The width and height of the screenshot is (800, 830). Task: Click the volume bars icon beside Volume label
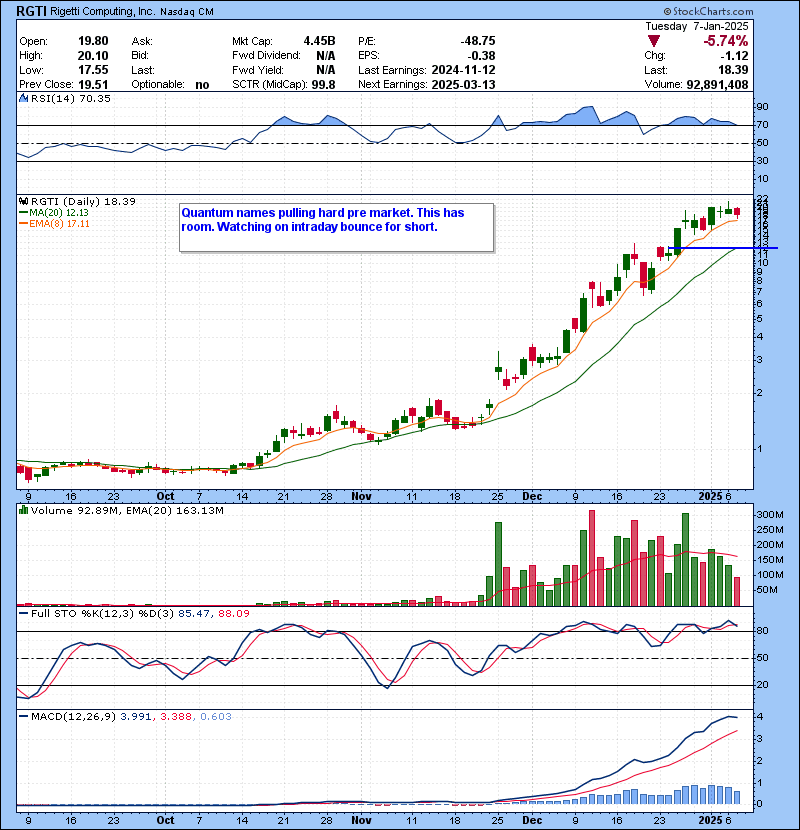tap(24, 510)
